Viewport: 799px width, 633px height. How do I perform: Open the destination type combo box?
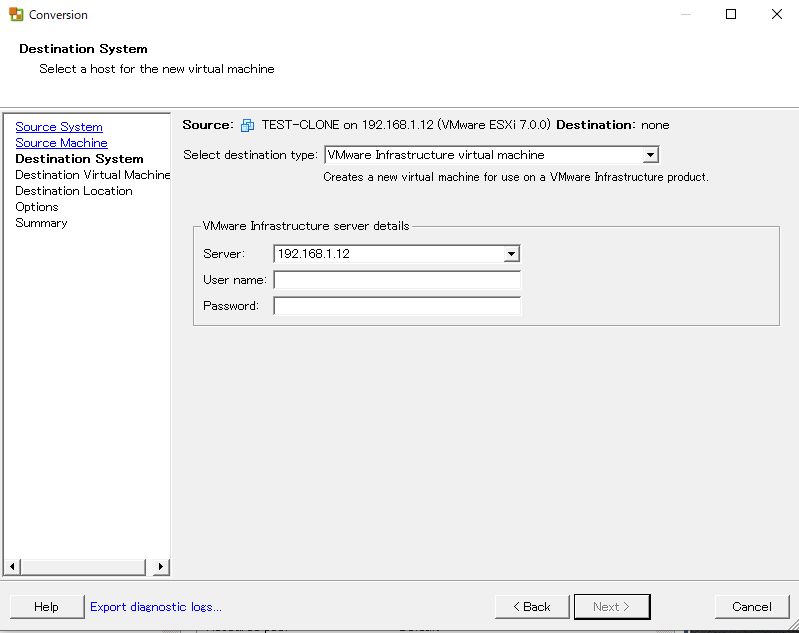coord(491,155)
